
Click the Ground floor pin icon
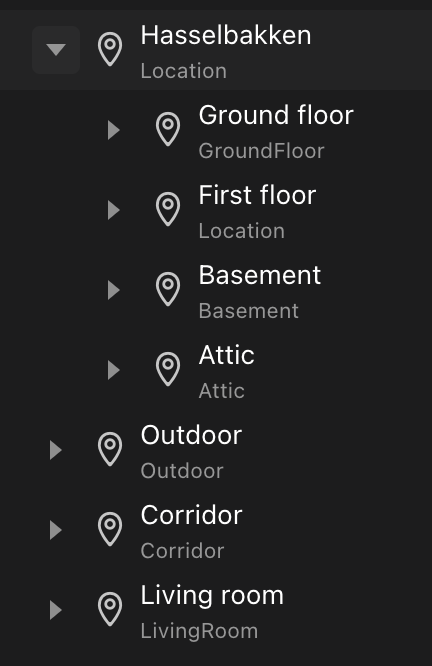168,129
